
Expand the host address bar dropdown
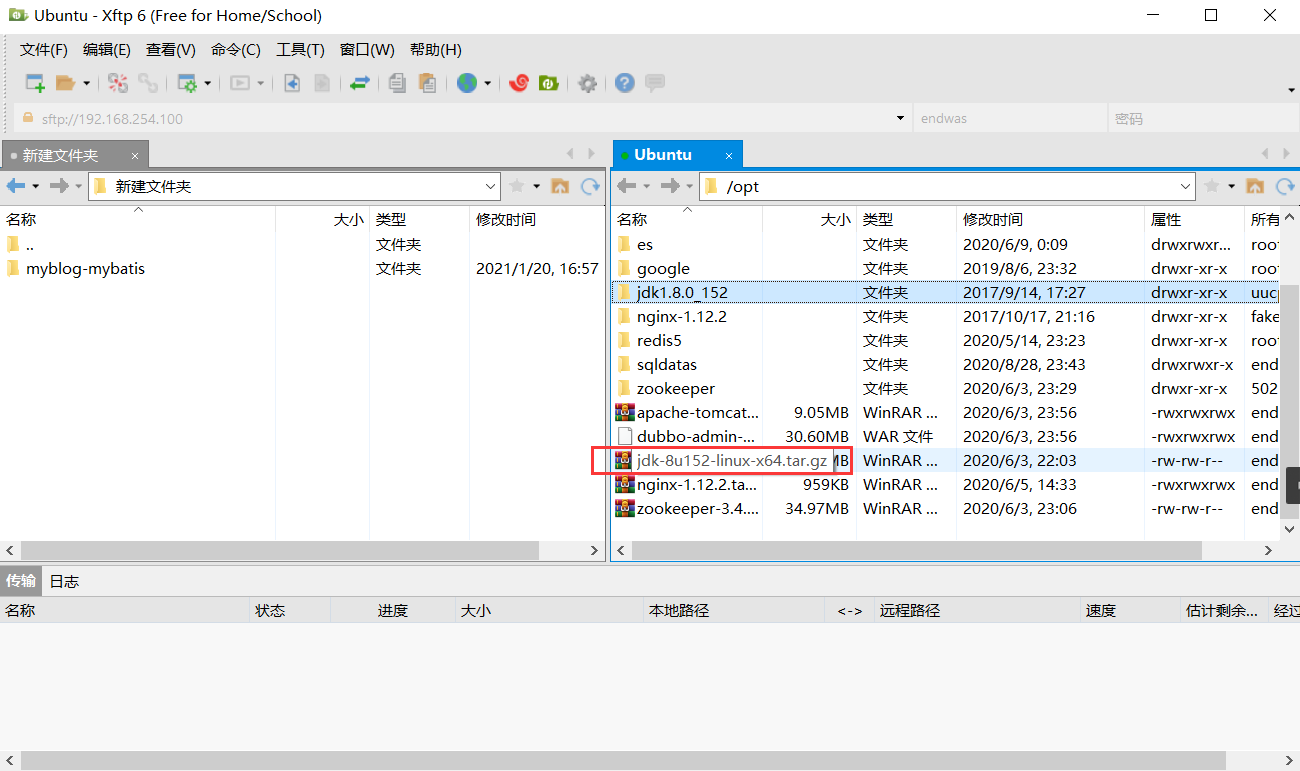click(x=899, y=118)
